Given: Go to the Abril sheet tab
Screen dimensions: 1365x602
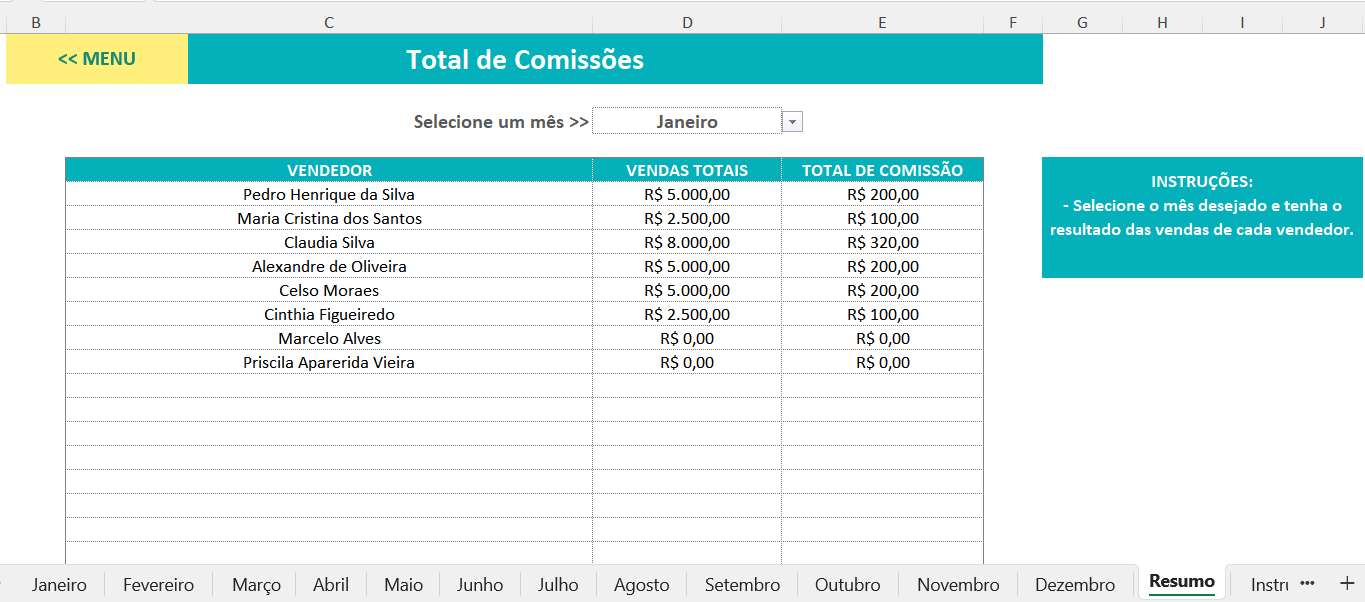Looking at the screenshot, I should [x=331, y=585].
